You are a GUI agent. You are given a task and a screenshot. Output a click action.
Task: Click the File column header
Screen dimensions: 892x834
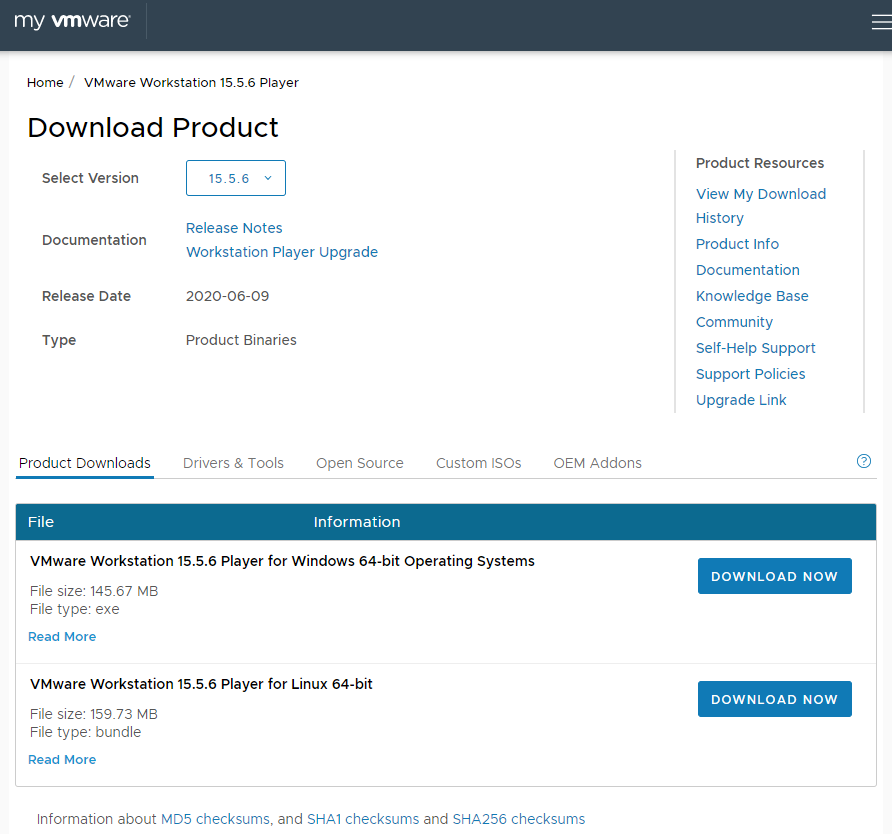(41, 522)
